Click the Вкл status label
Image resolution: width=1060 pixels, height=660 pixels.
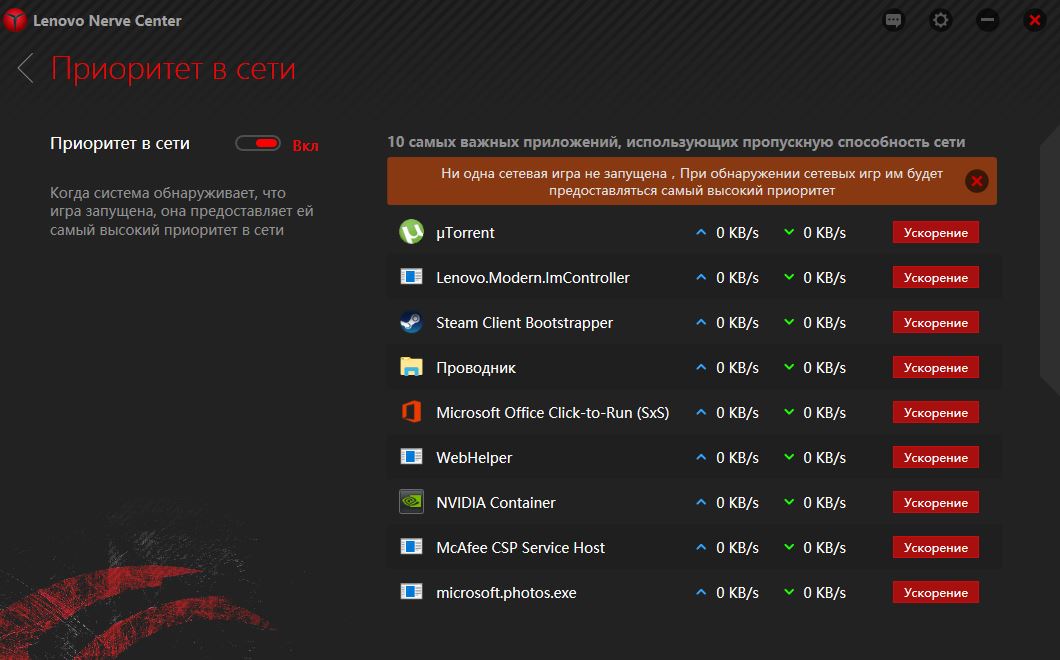click(305, 145)
